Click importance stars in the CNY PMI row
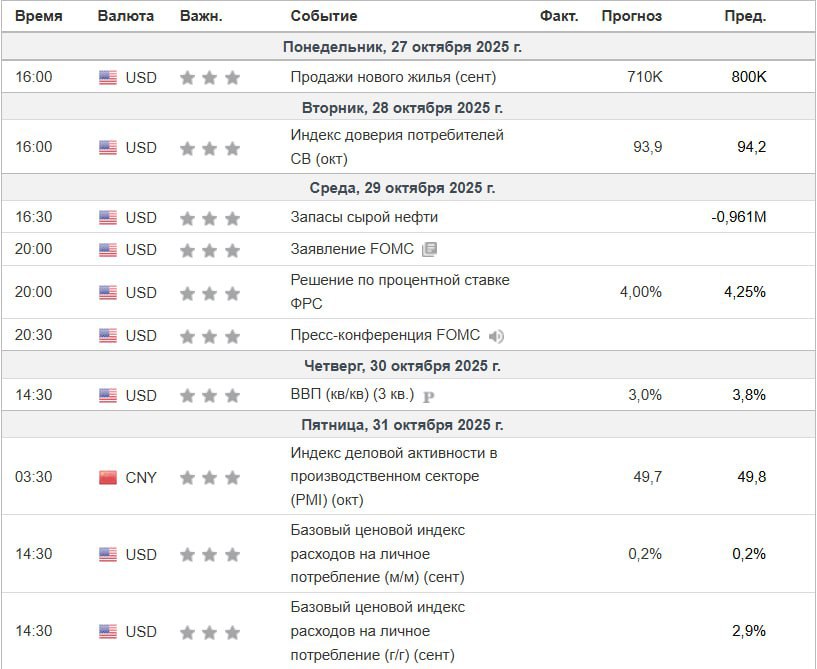This screenshot has height=669, width=817. click(x=210, y=478)
